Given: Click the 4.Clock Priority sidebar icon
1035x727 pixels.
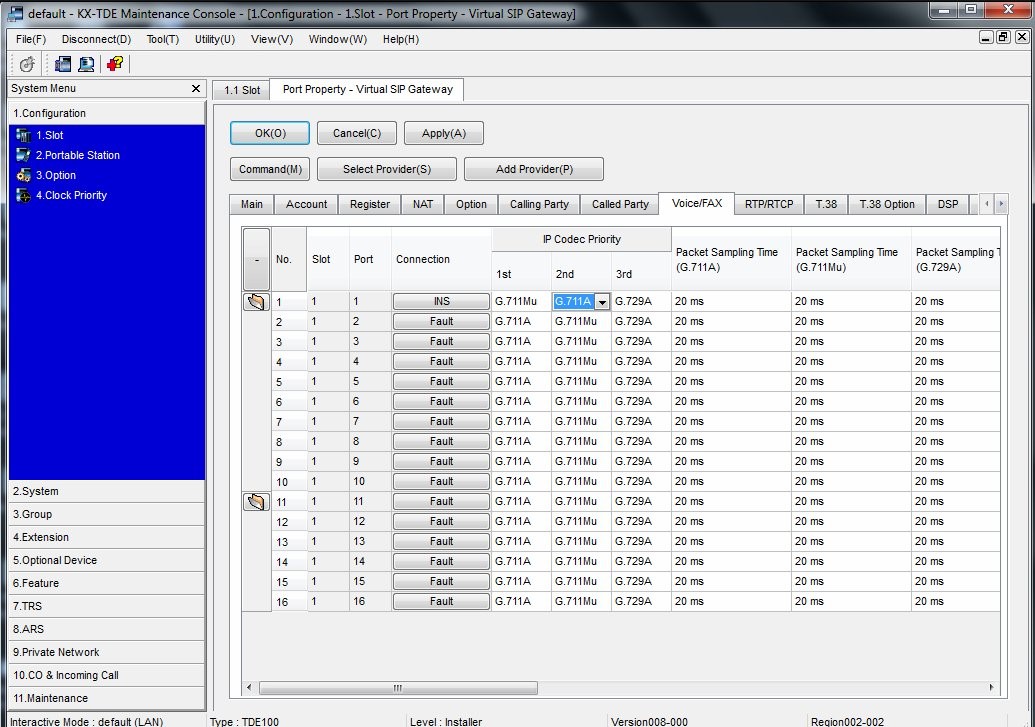Looking at the screenshot, I should pyautogui.click(x=23, y=195).
